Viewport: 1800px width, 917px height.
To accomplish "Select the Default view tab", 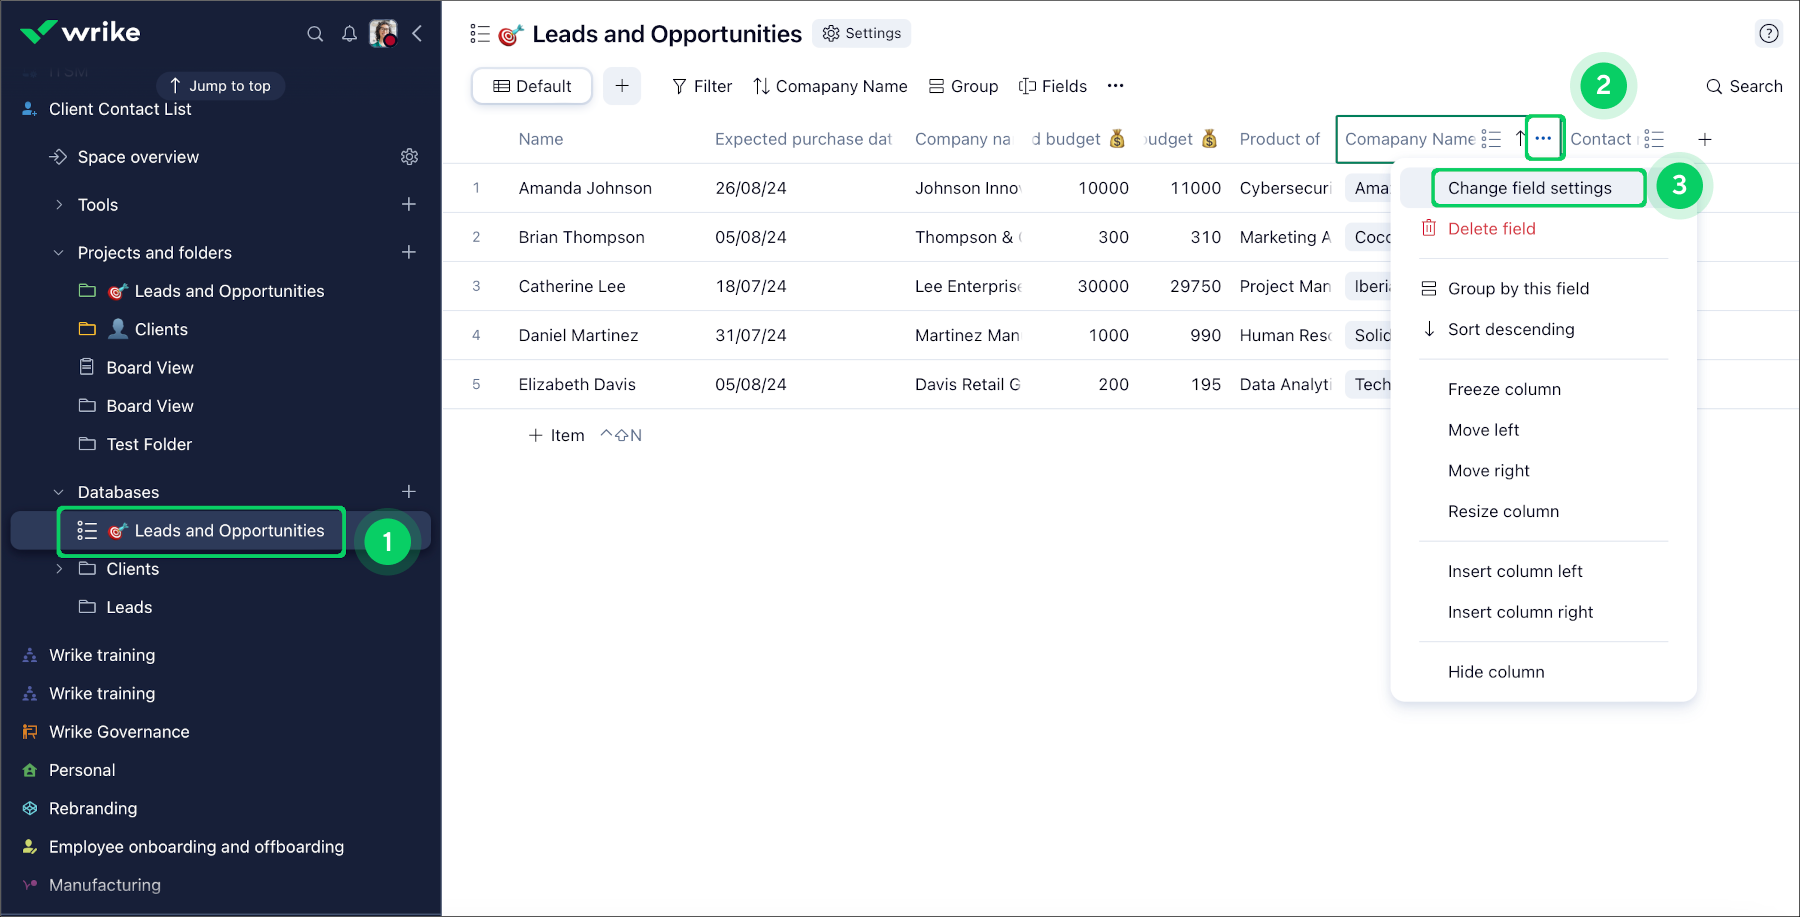I will pos(532,86).
